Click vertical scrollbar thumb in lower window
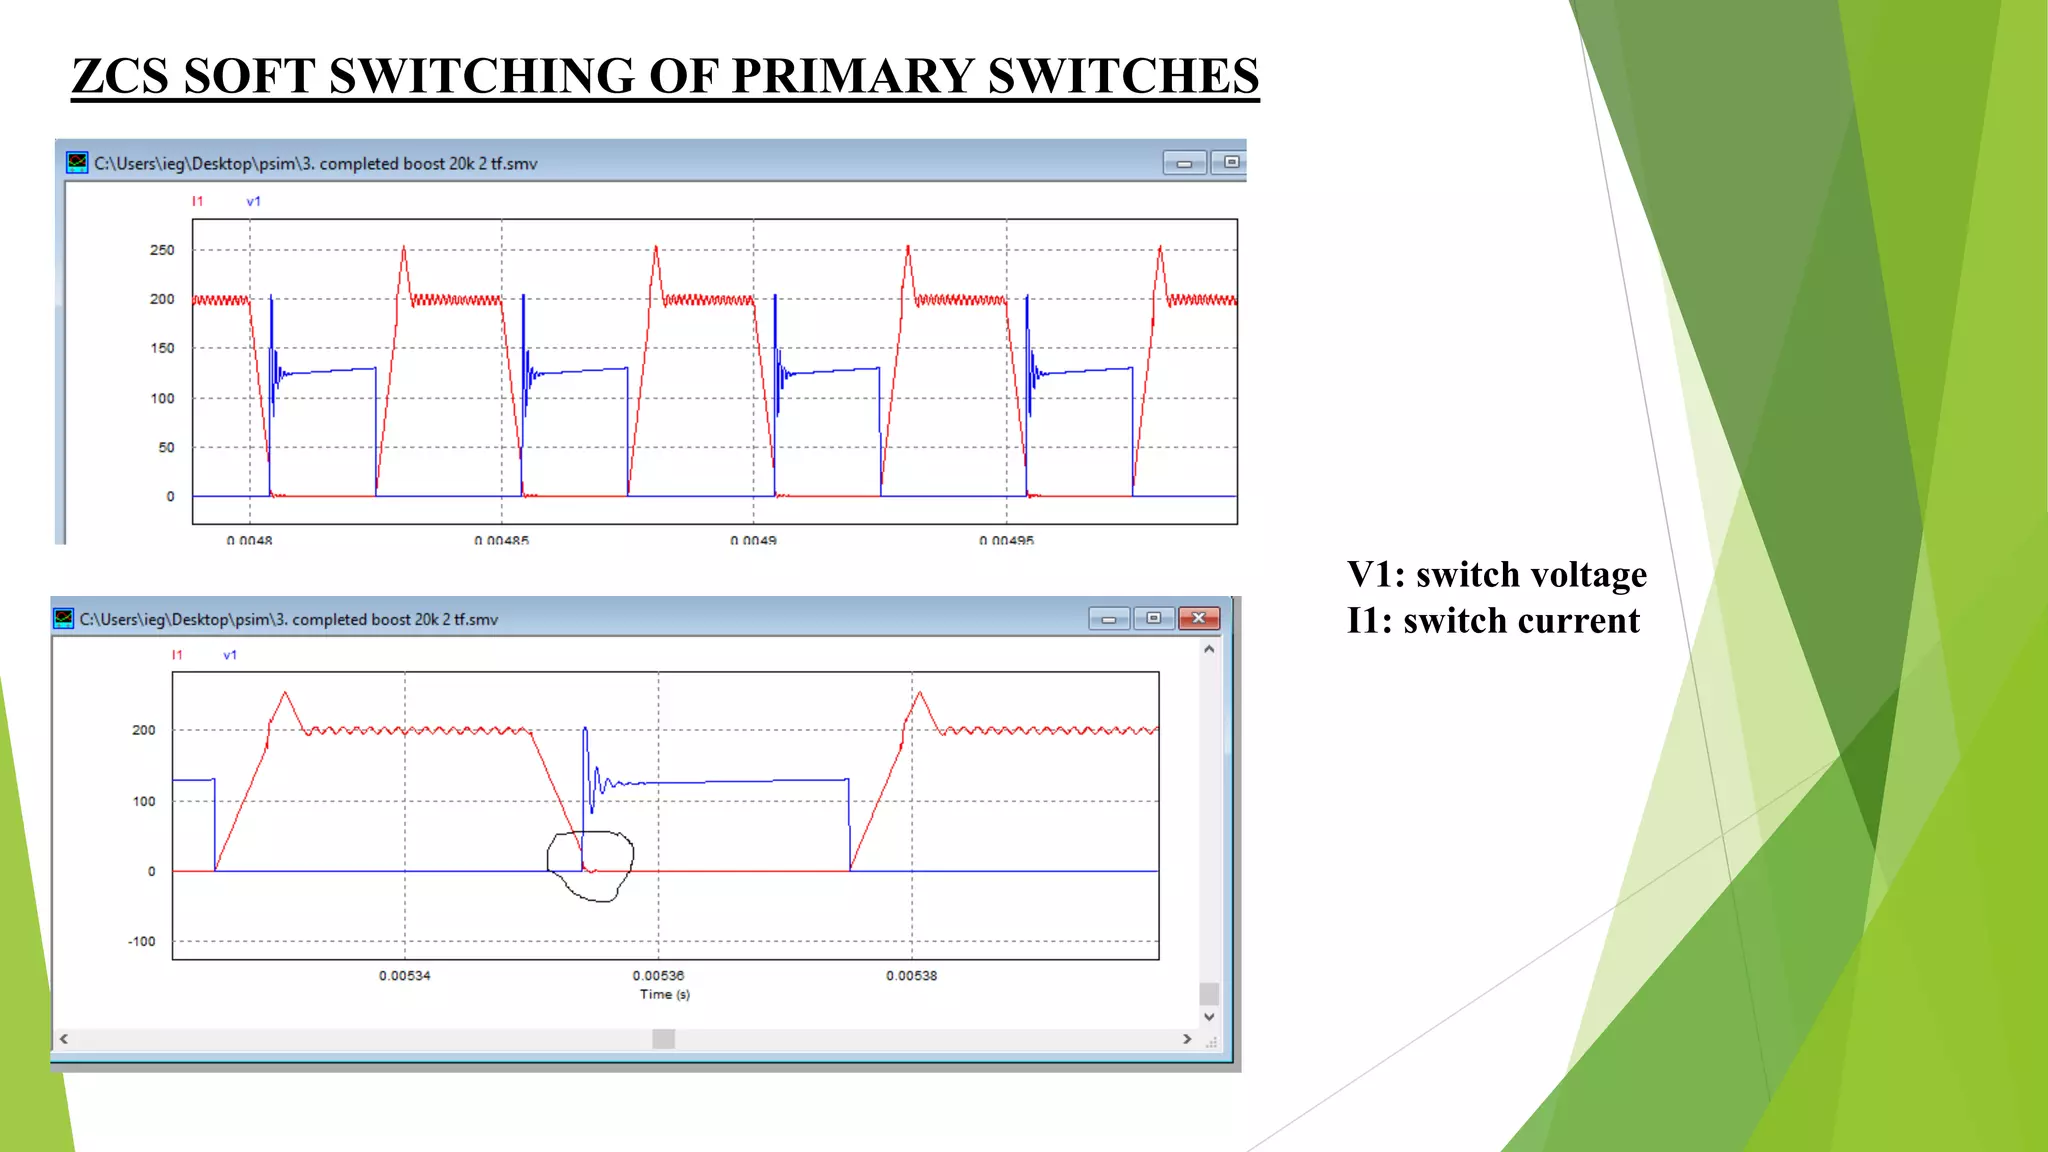The image size is (2048, 1152). 1209,993
